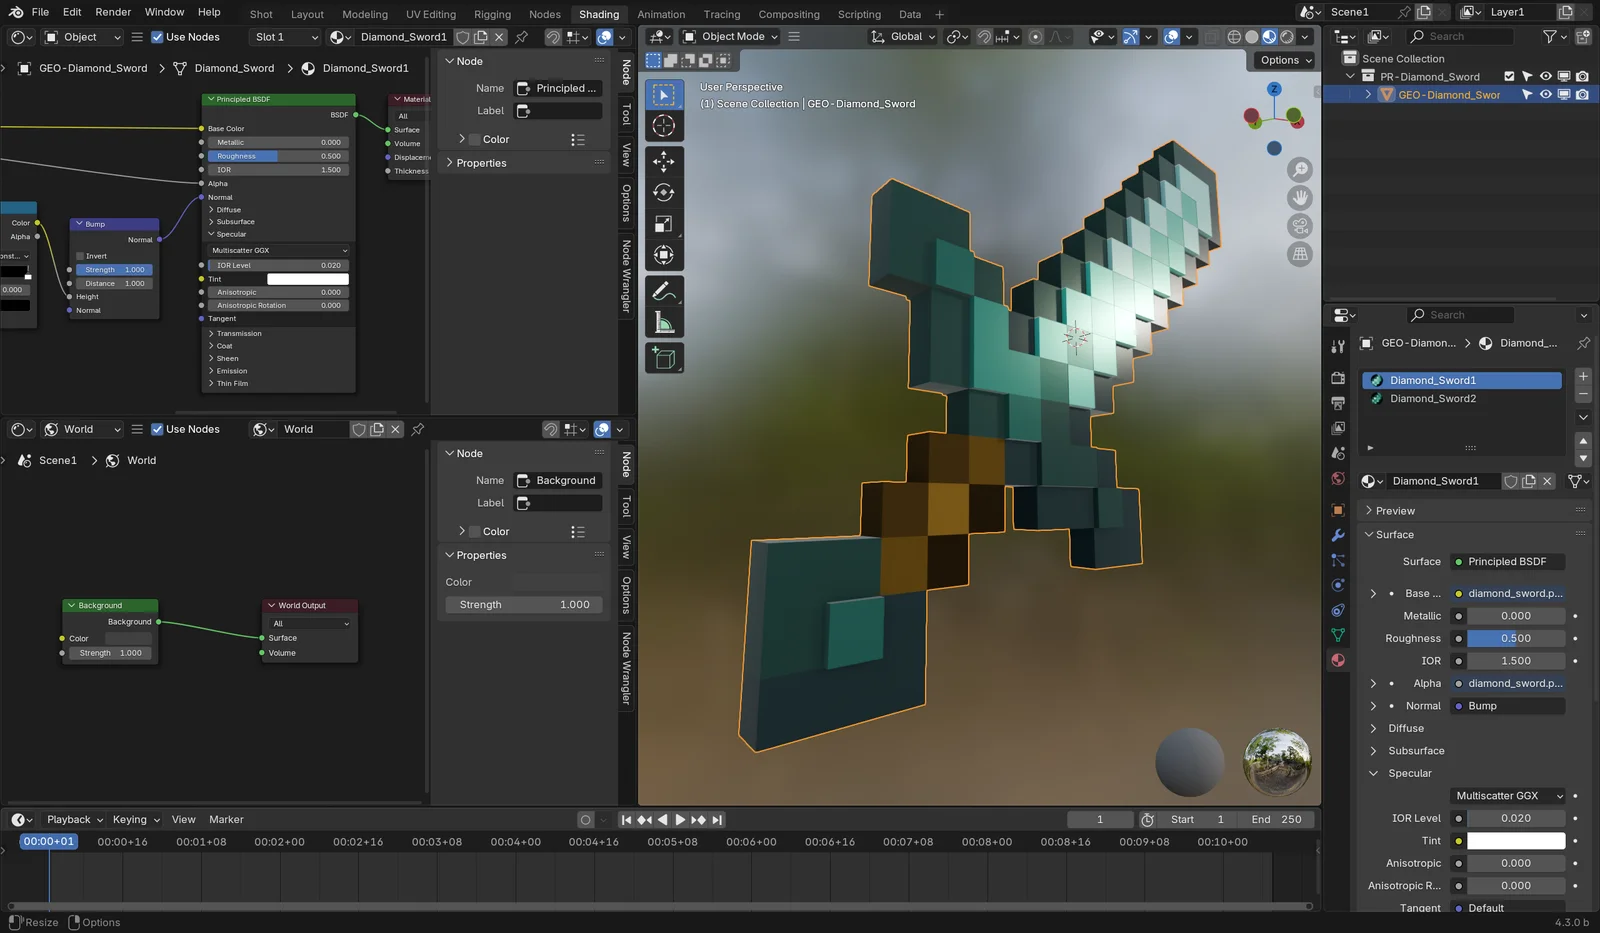The image size is (1600, 933).
Task: Open the Object Mode dropdown
Action: click(728, 36)
